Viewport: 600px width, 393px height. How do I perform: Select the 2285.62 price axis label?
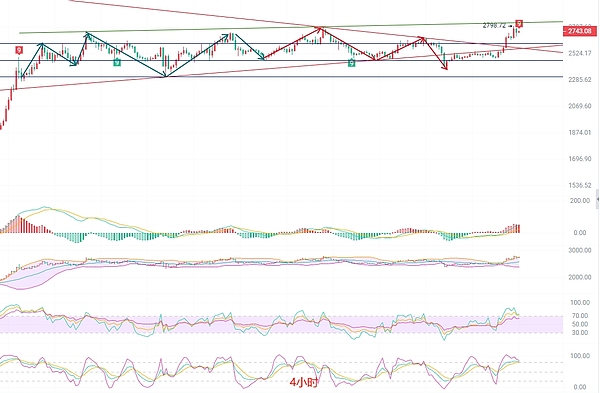(580, 80)
